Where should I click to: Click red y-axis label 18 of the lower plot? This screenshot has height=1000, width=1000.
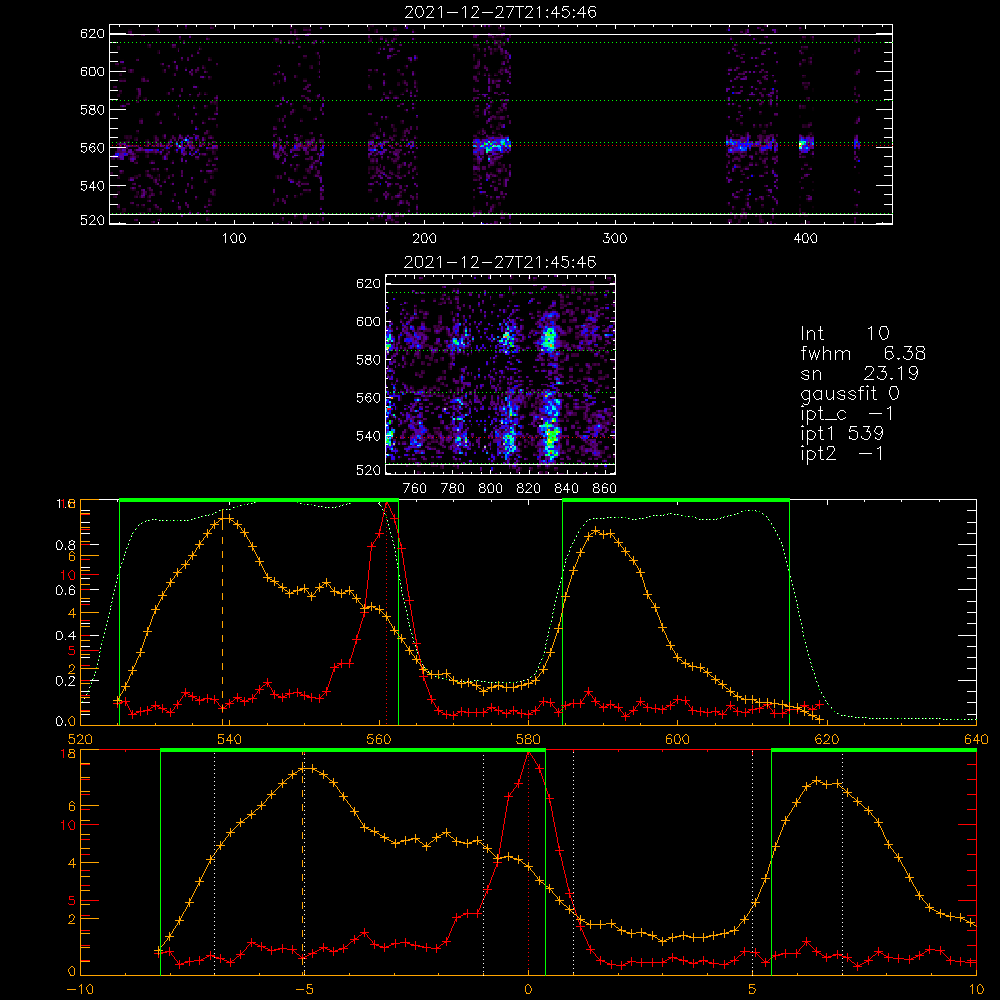pos(68,754)
